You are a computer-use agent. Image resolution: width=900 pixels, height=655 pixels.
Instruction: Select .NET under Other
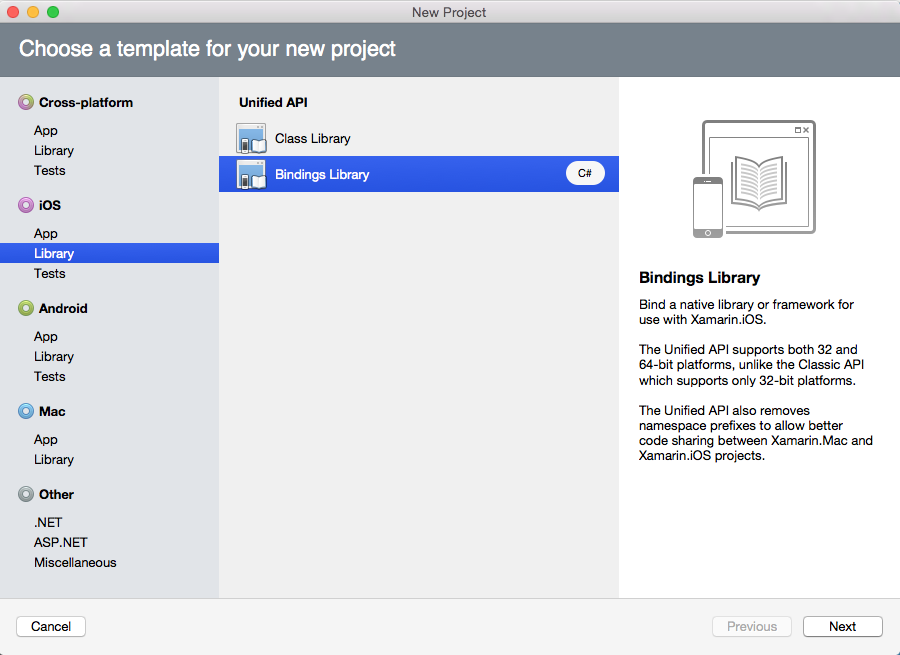pos(48,522)
